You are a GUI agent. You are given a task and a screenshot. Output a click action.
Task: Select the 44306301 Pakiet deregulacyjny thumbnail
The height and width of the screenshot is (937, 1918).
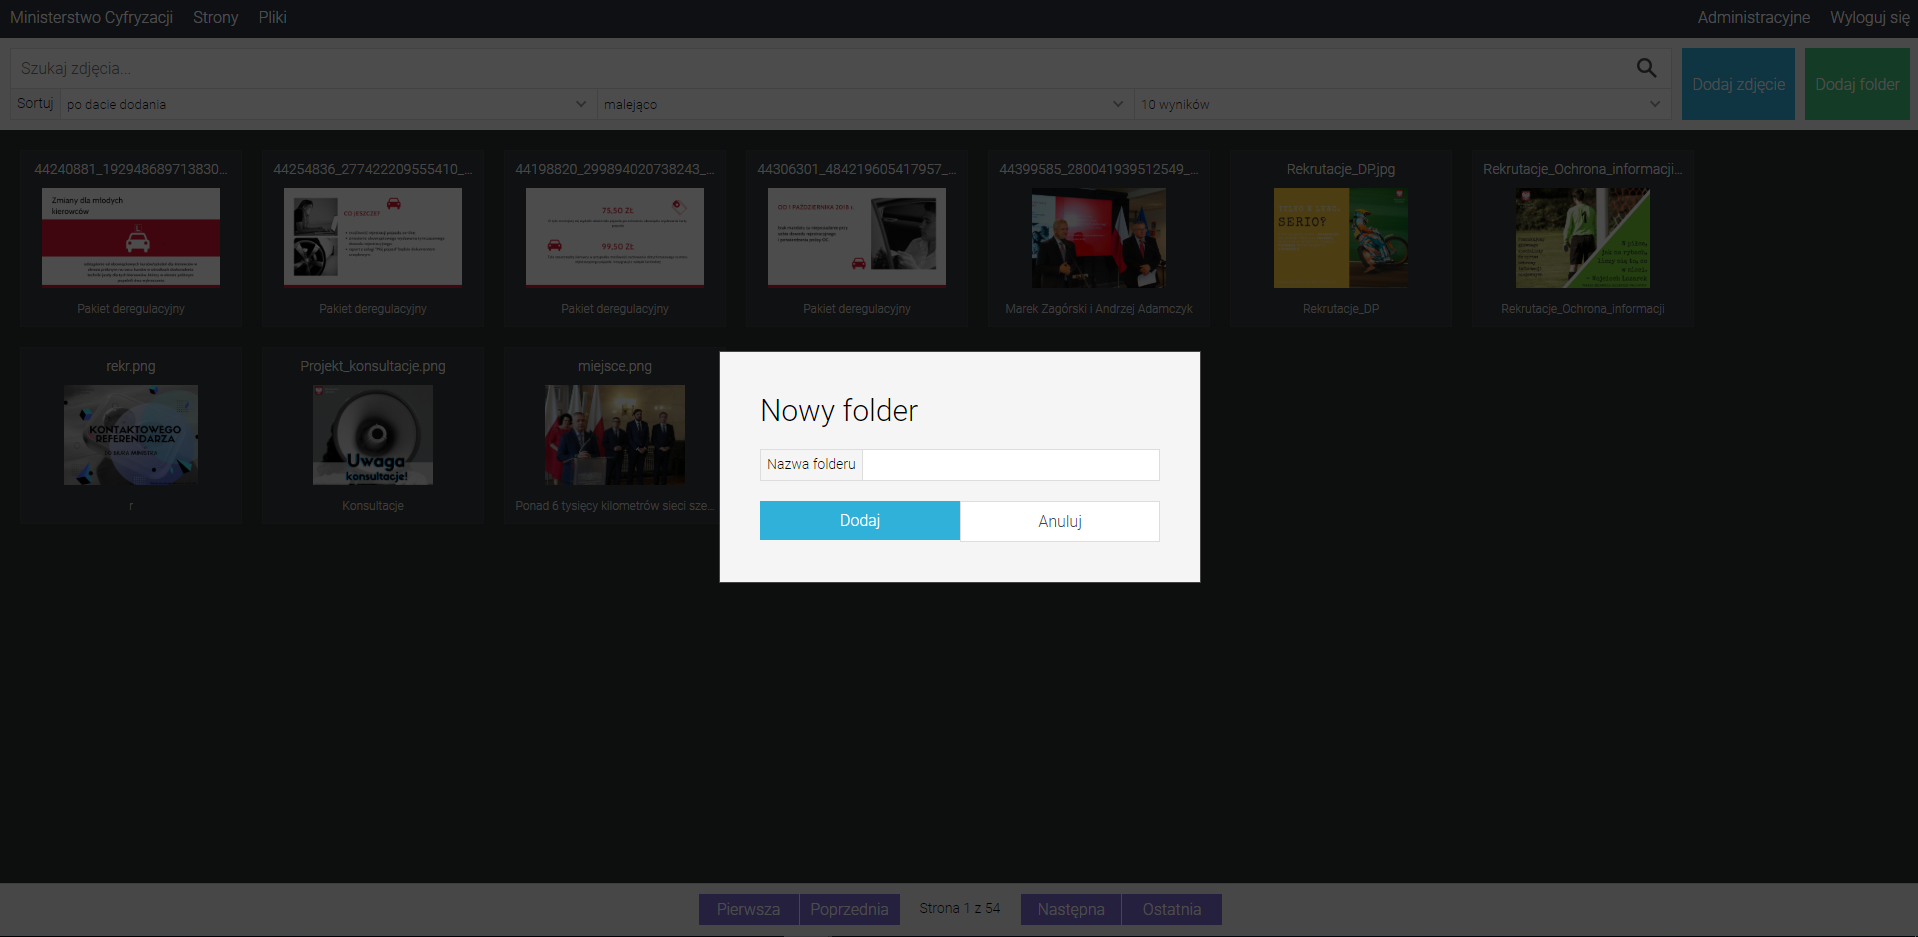[857, 237]
